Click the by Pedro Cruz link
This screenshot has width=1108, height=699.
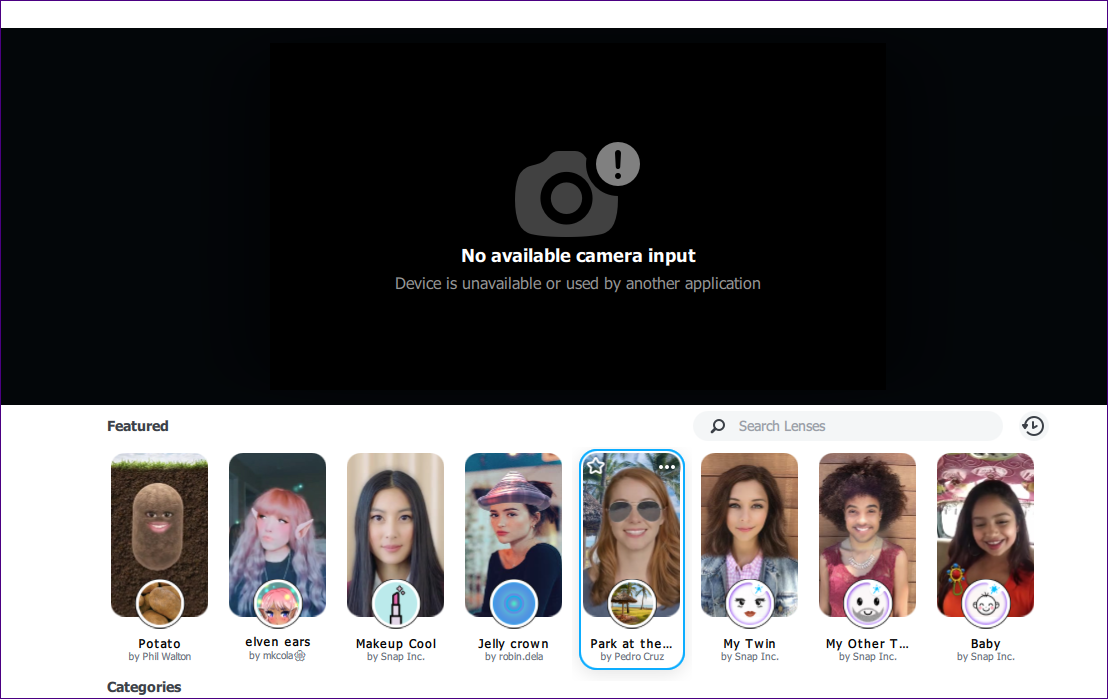(631, 657)
